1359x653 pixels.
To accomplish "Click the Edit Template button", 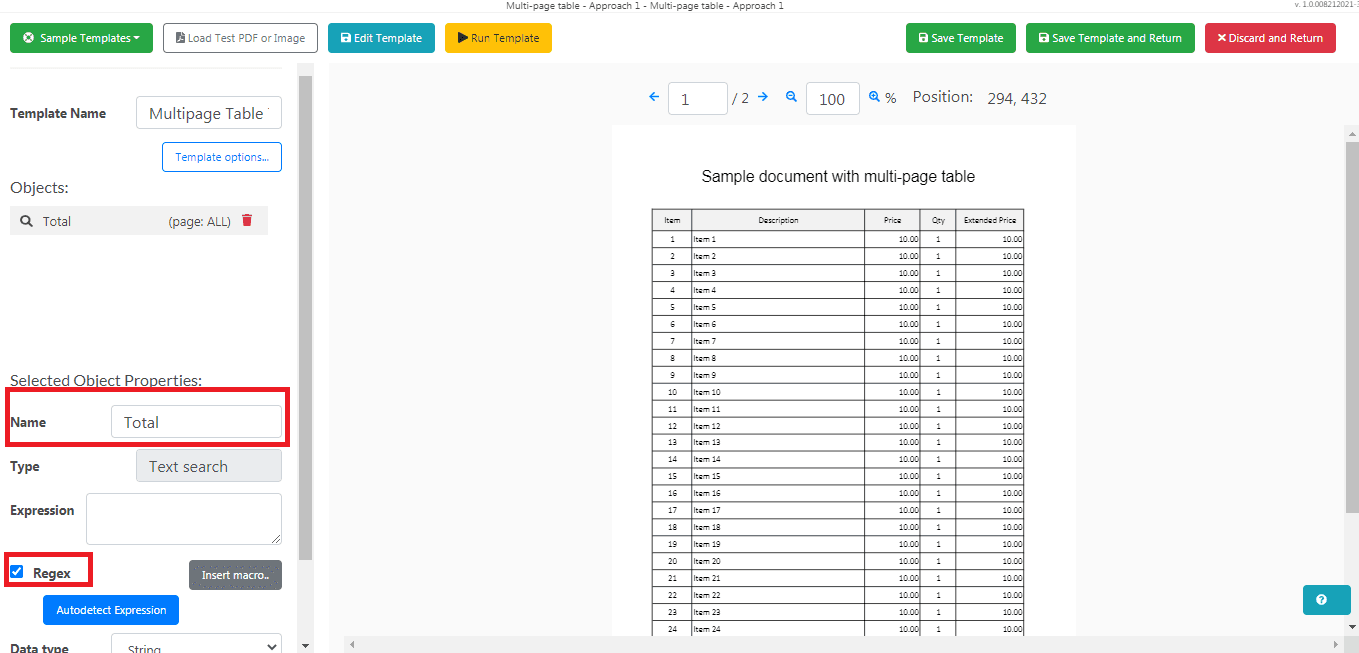I will (x=381, y=37).
